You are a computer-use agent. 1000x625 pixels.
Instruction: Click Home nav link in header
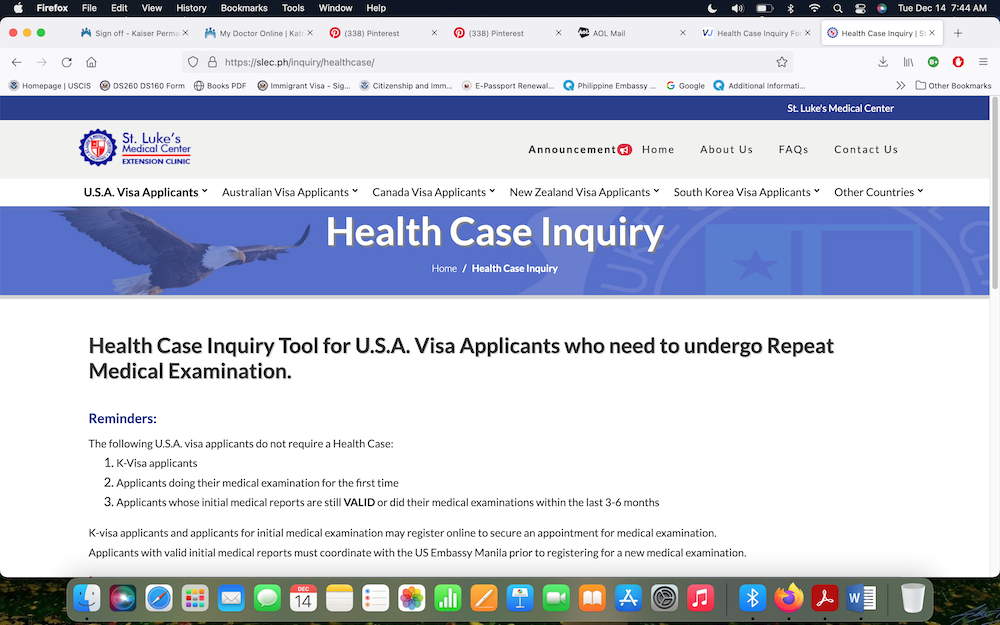point(658,149)
